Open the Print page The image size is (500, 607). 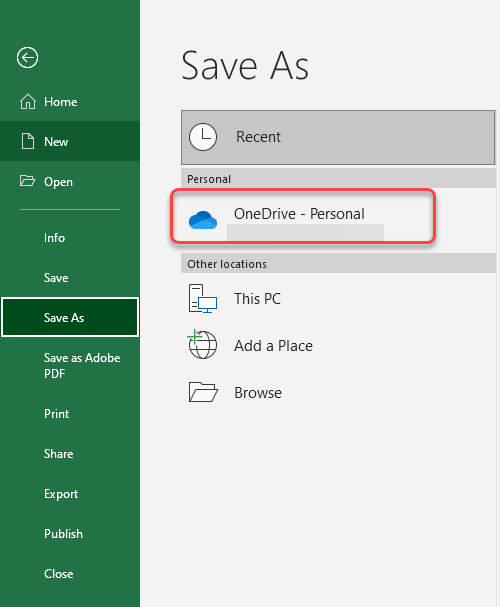click(x=70, y=414)
